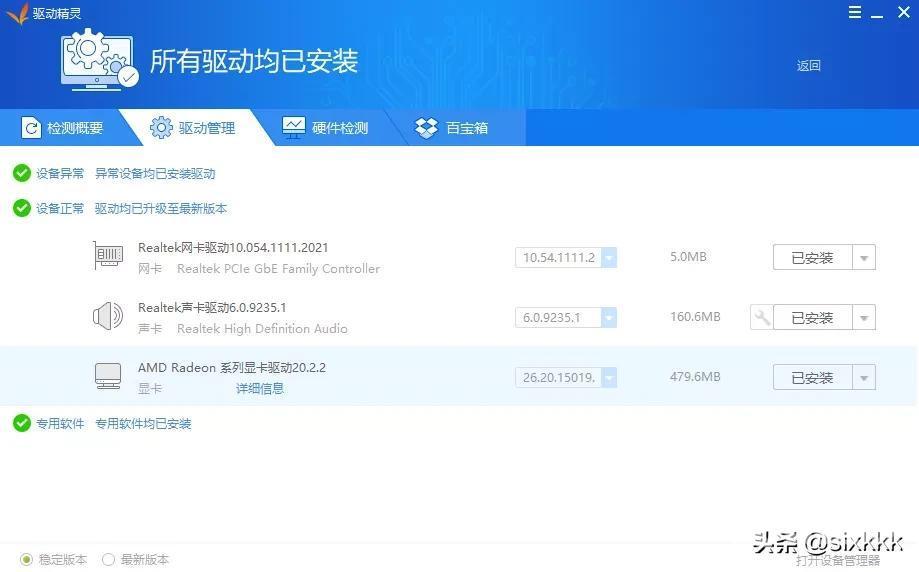Click the monitor gear header icon
The height and width of the screenshot is (572, 919).
(x=99, y=60)
